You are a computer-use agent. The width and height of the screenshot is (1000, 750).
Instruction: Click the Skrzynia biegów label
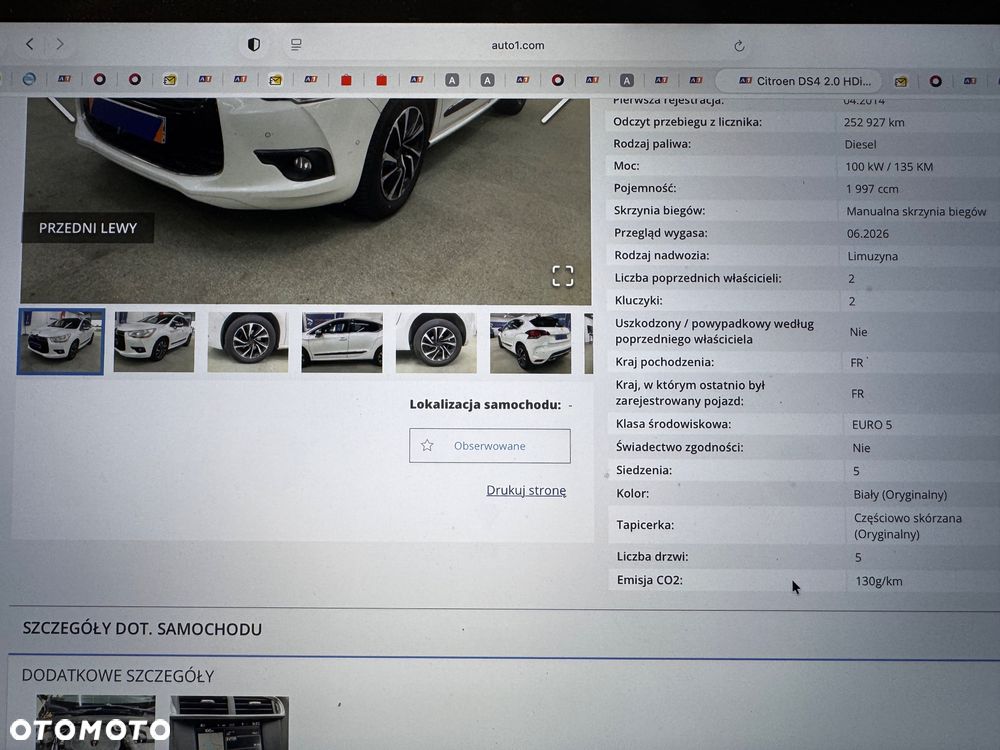[x=659, y=210]
